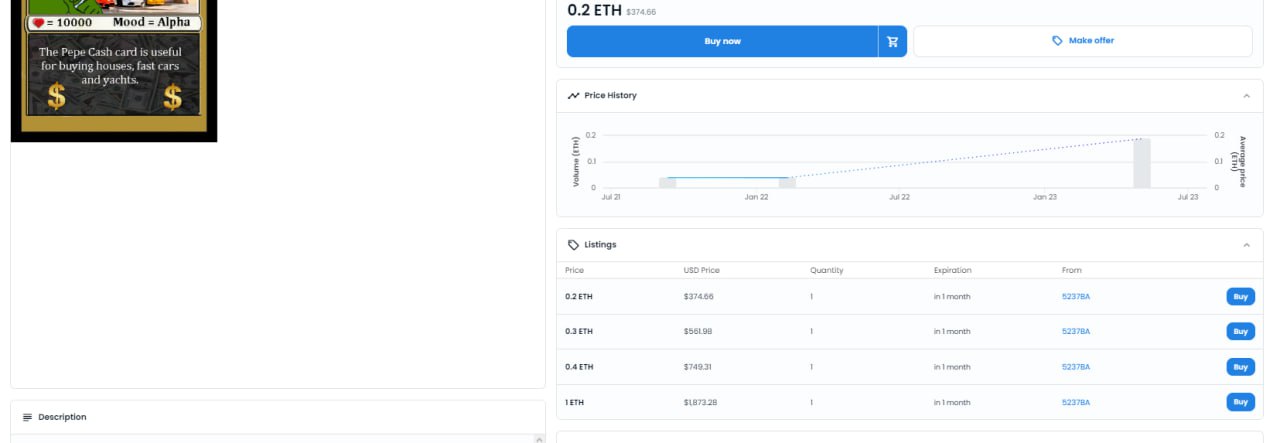Click the tag icon in Make offer
Viewport: 1280px width, 443px height.
coord(1057,41)
